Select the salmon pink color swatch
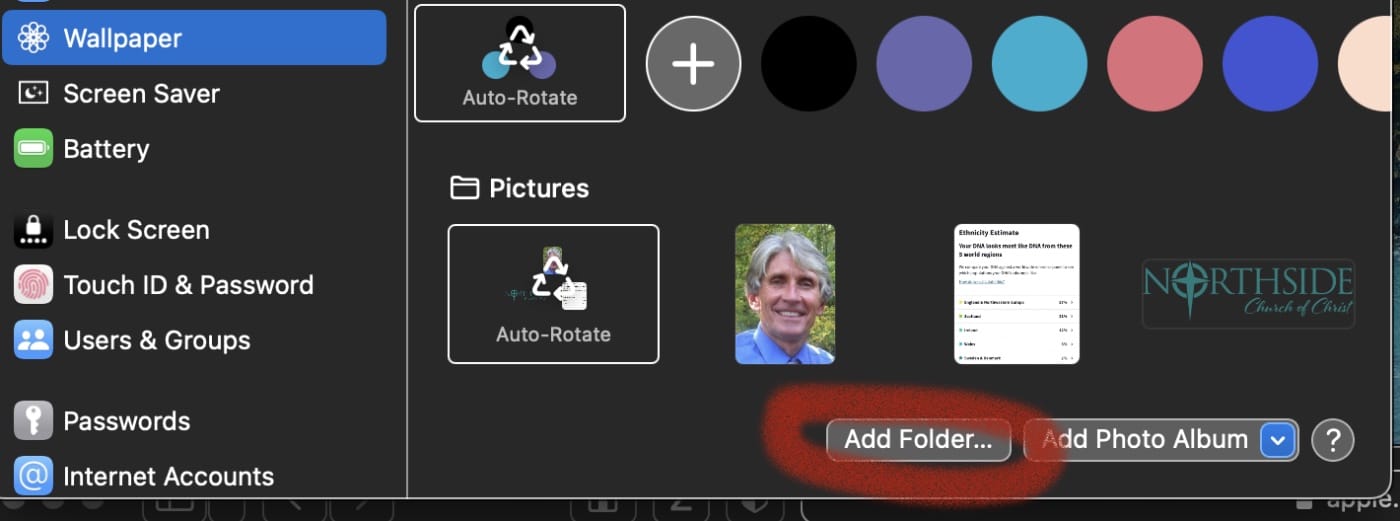This screenshot has width=1400, height=521. pos(1155,64)
